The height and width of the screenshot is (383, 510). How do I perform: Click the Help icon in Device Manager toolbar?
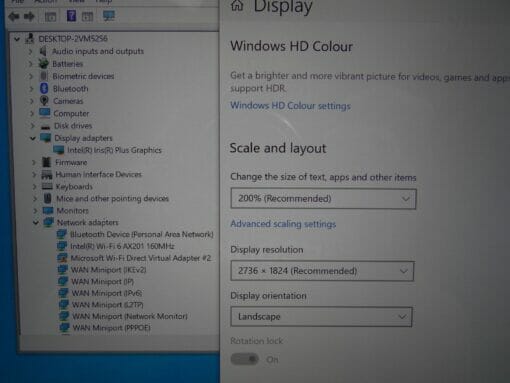click(71, 16)
